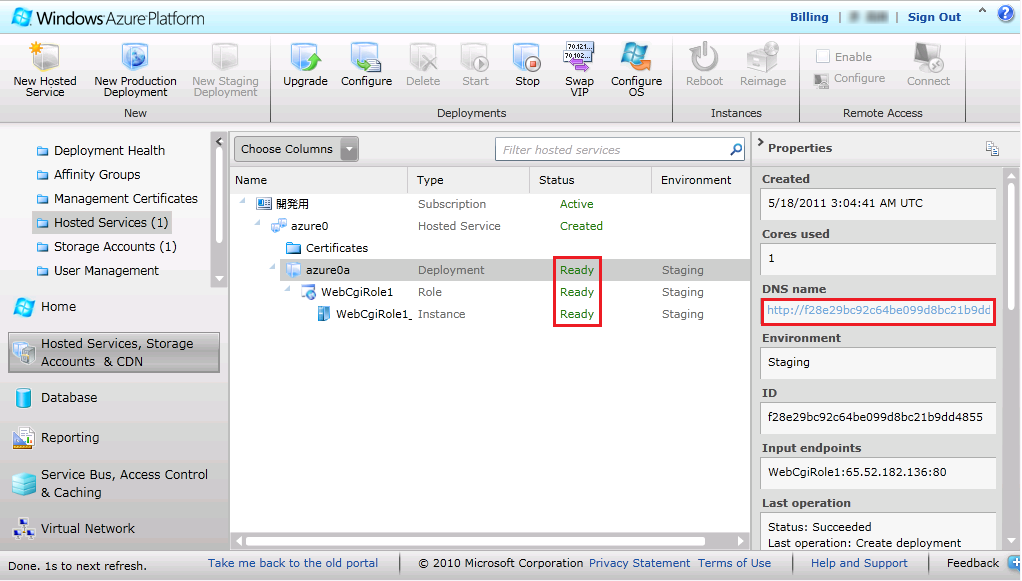The height and width of the screenshot is (581, 1022).
Task: Click the subscription 開発用 icon
Action: click(x=263, y=204)
